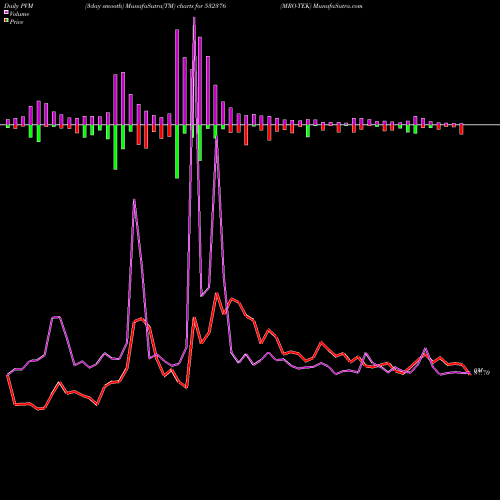Screen dimensions: 500x500
Task: Click the 'Volume' legend label
Action: 19,14
